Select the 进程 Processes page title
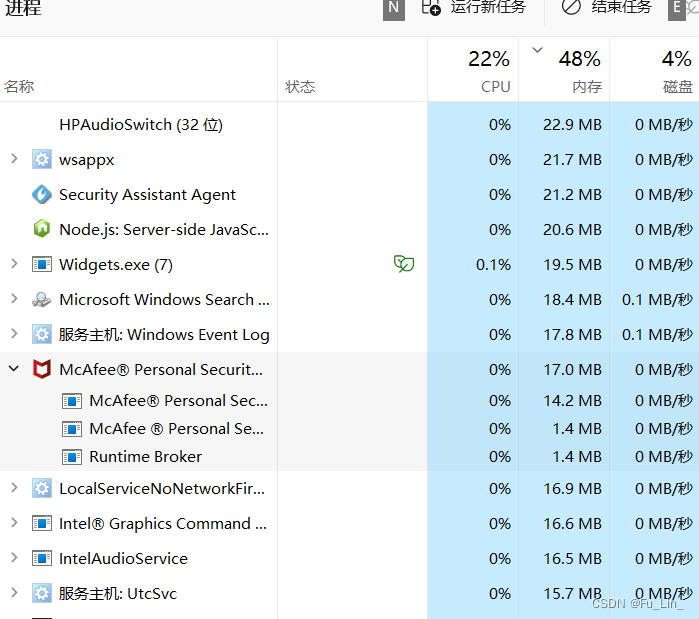This screenshot has width=699, height=619. tap(23, 8)
